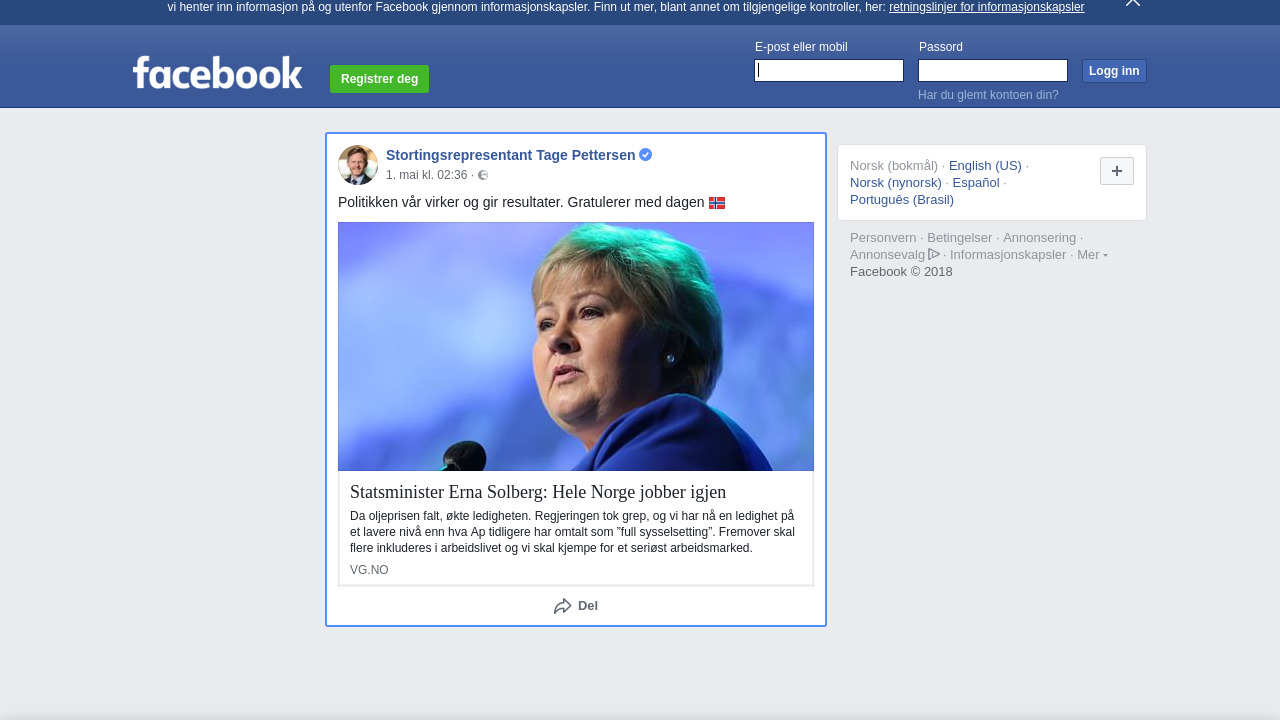1280x720 pixels.
Task: Click the Facebook logo
Action: tap(217, 73)
